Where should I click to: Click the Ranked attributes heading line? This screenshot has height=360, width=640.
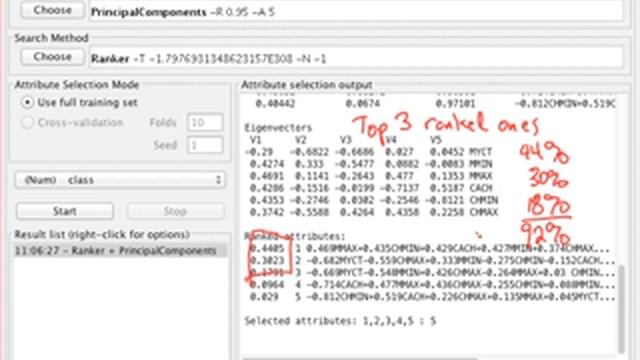[295, 236]
